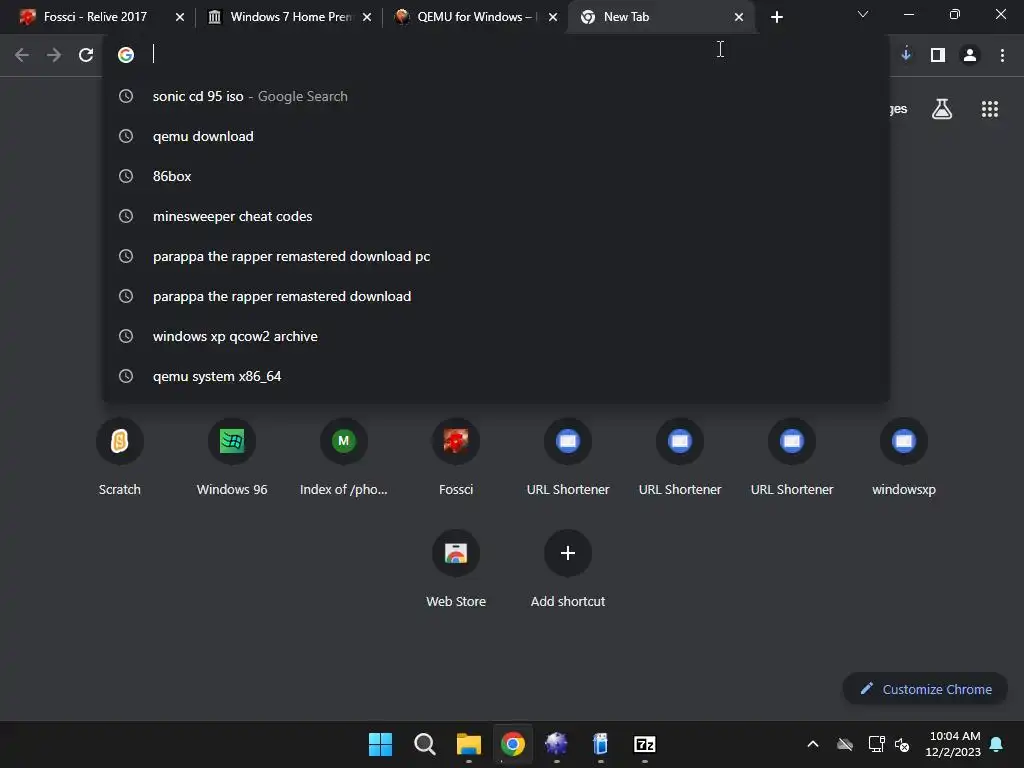This screenshot has width=1024, height=768.
Task: Open the Index of /pho... shortcut
Action: pyautogui.click(x=344, y=457)
